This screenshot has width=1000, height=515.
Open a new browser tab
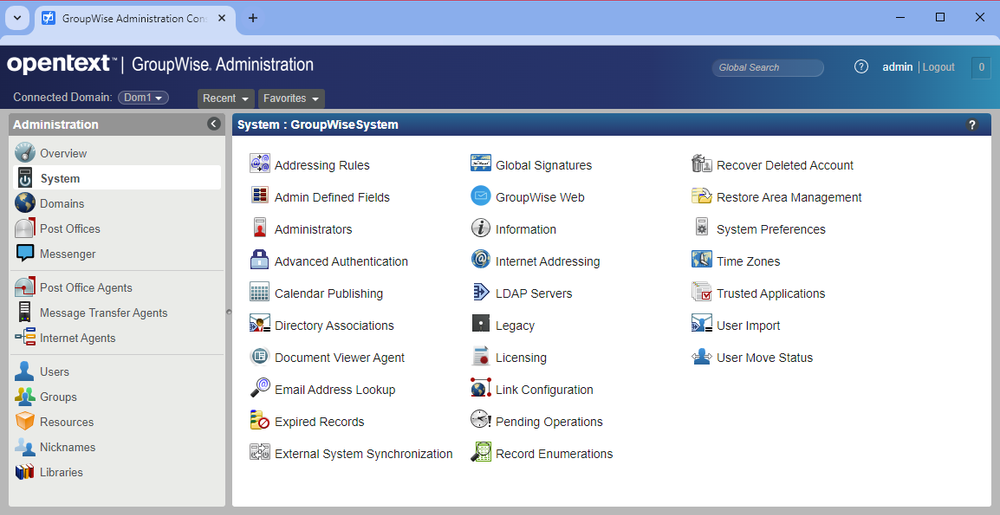point(253,18)
